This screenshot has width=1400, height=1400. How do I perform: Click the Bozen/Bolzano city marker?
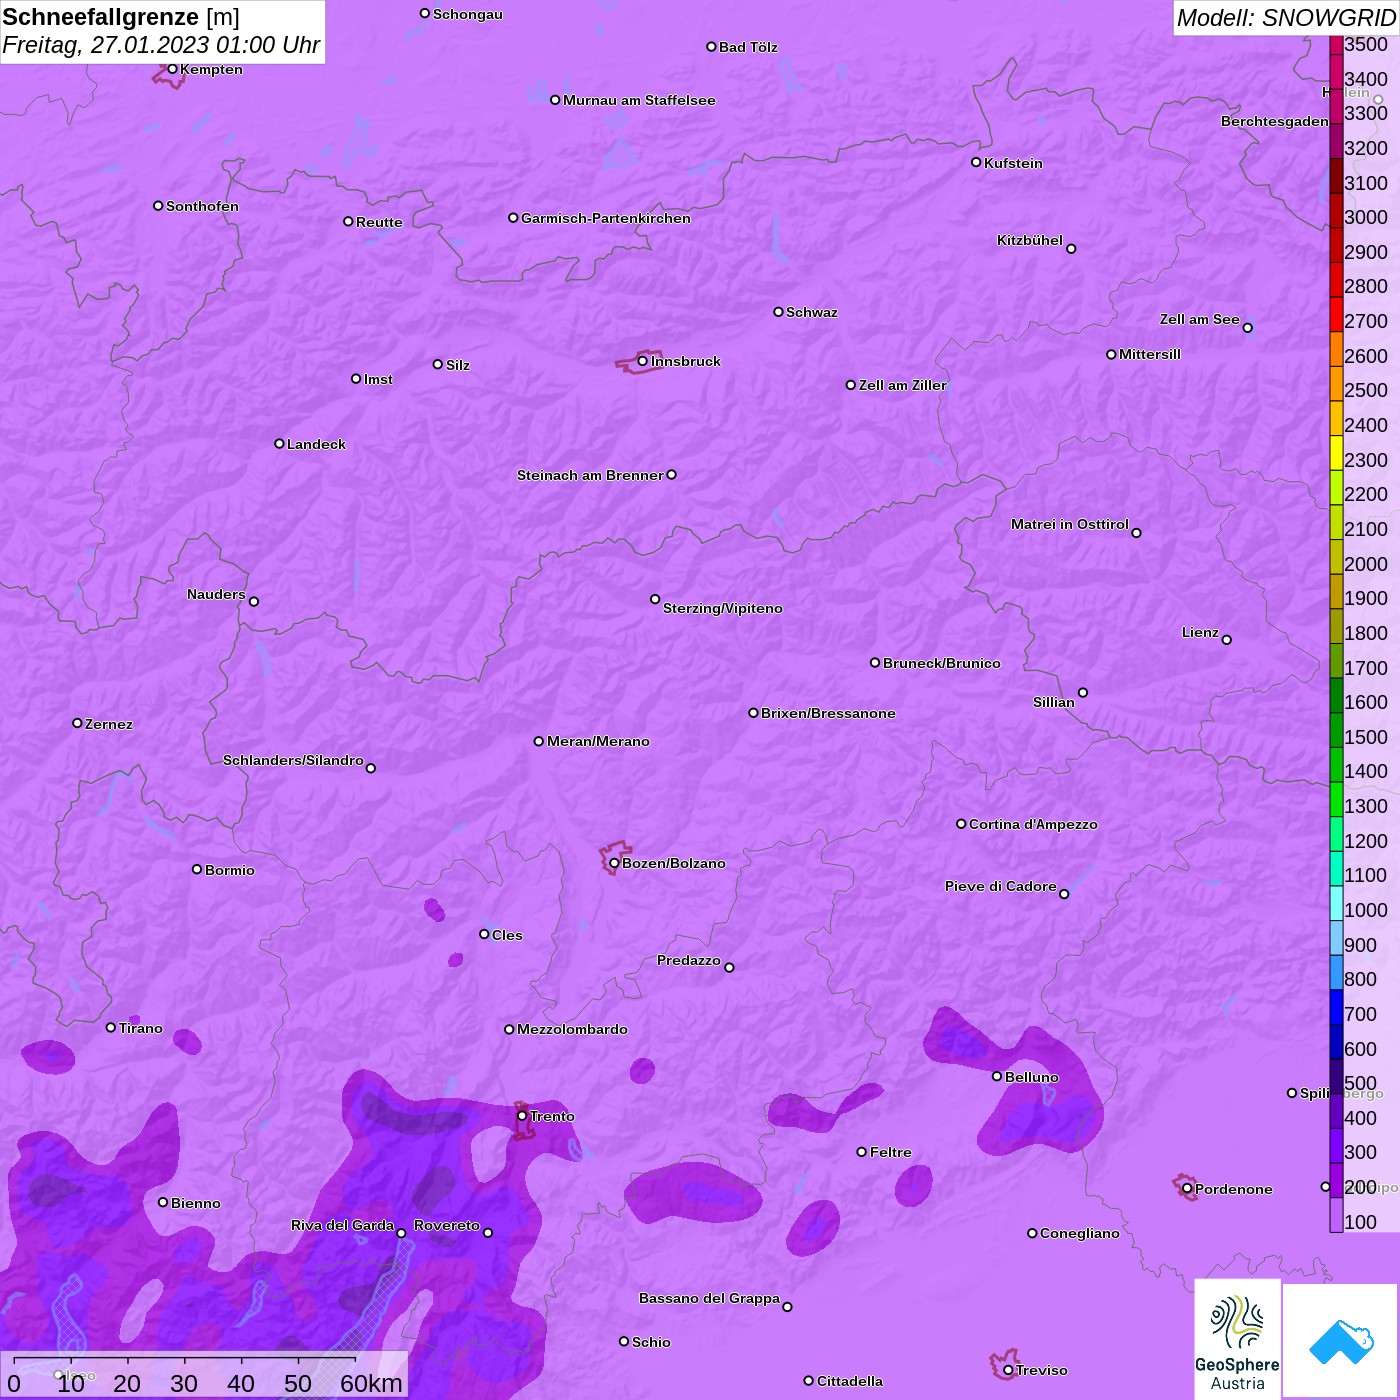coord(614,863)
